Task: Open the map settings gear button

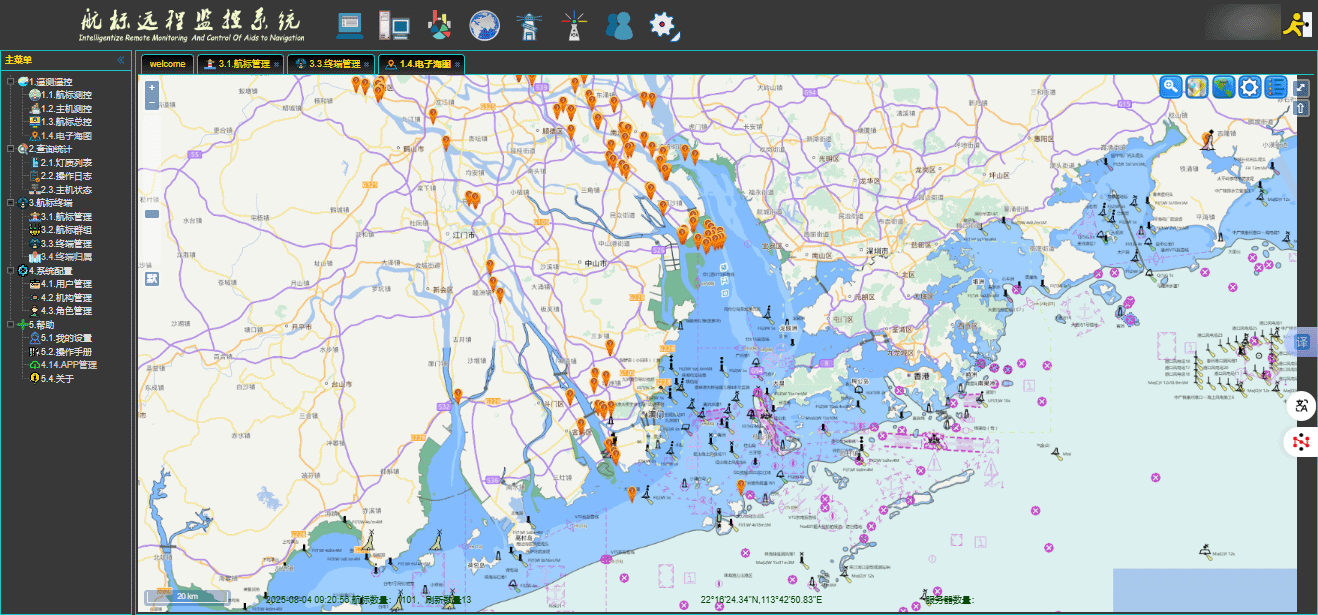Action: [1249, 87]
